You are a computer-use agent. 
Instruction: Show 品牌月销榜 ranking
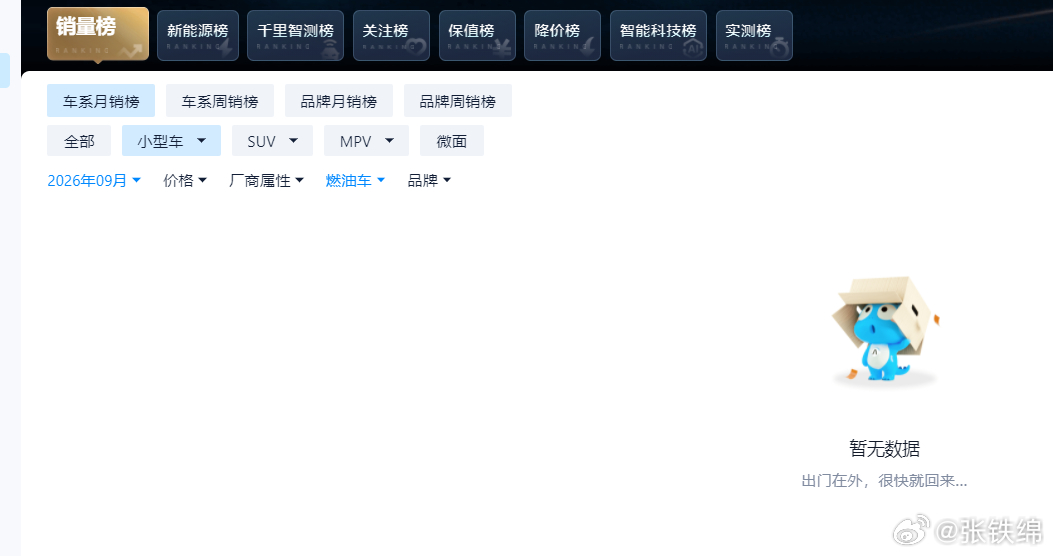(x=338, y=101)
